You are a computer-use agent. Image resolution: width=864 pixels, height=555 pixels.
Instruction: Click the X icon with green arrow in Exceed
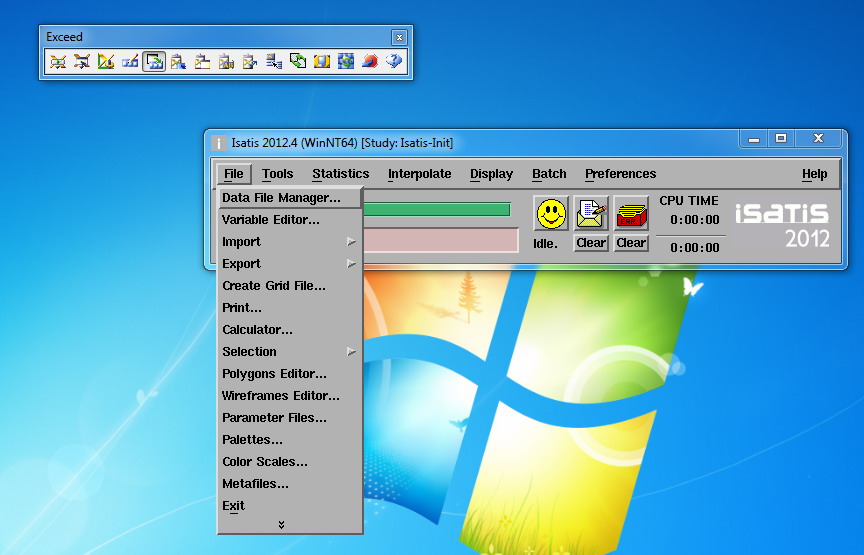coord(58,61)
